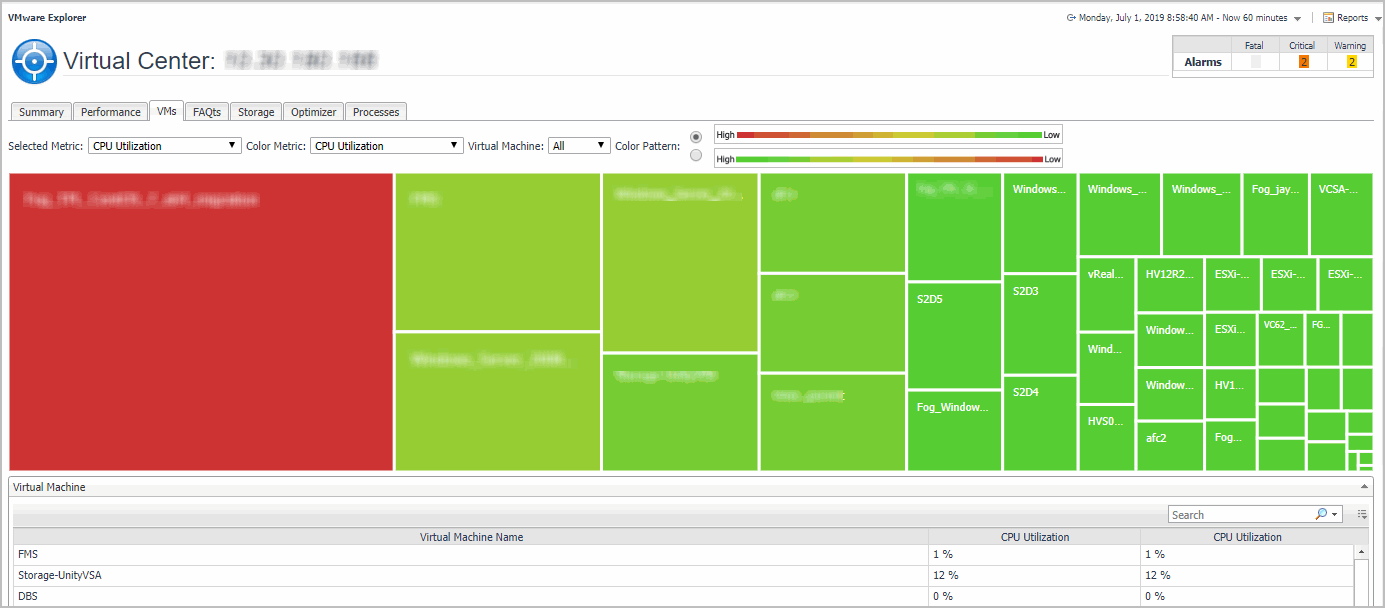
Task: Select the red-to-green color pattern radio button
Action: 696,136
